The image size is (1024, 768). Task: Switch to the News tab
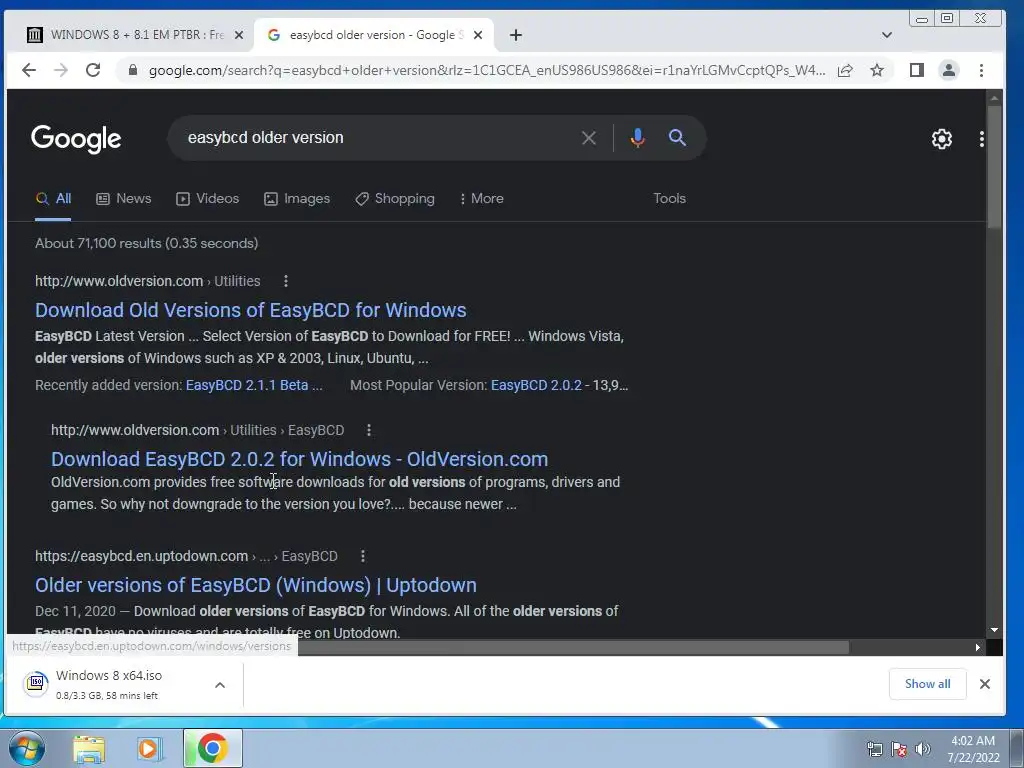pyautogui.click(x=123, y=199)
